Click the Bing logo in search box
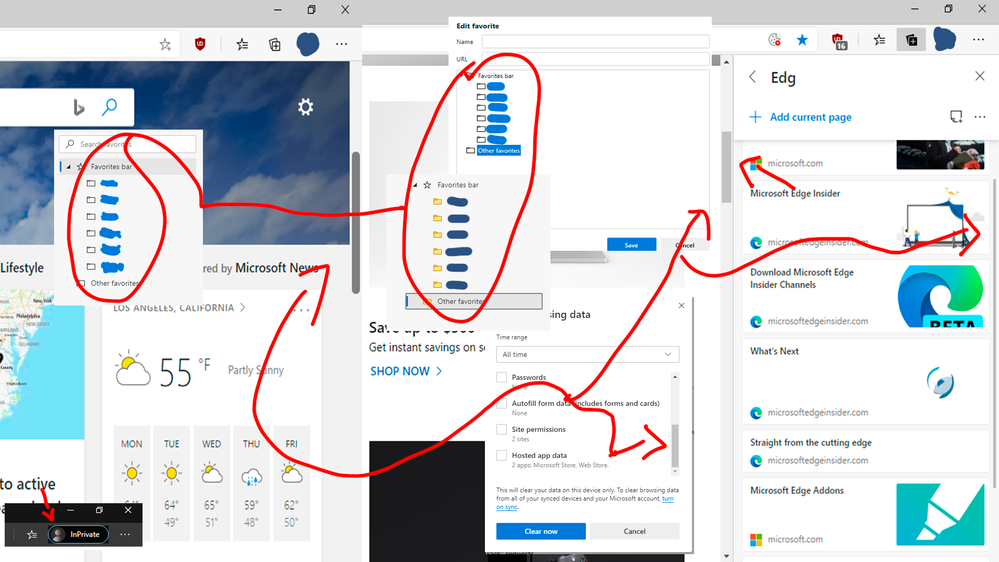Screen dimensions: 999x562 [x=79, y=107]
